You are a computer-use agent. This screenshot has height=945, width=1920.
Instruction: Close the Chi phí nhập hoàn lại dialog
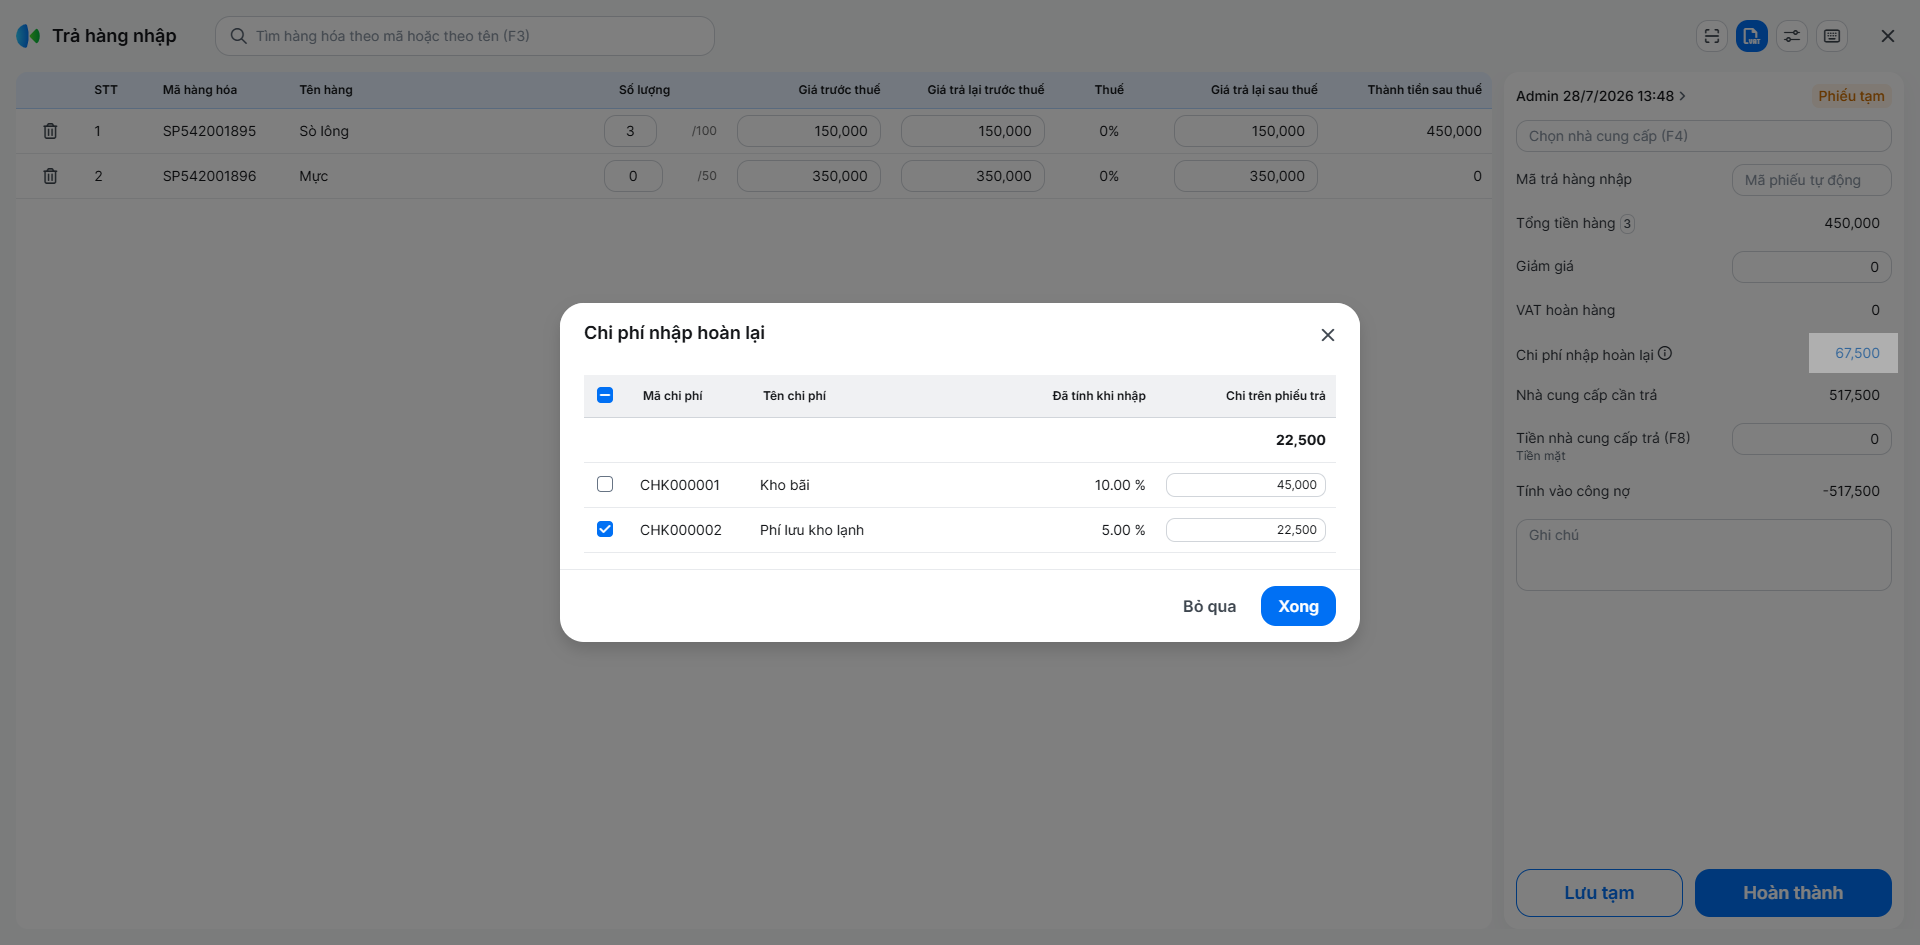coord(1328,335)
